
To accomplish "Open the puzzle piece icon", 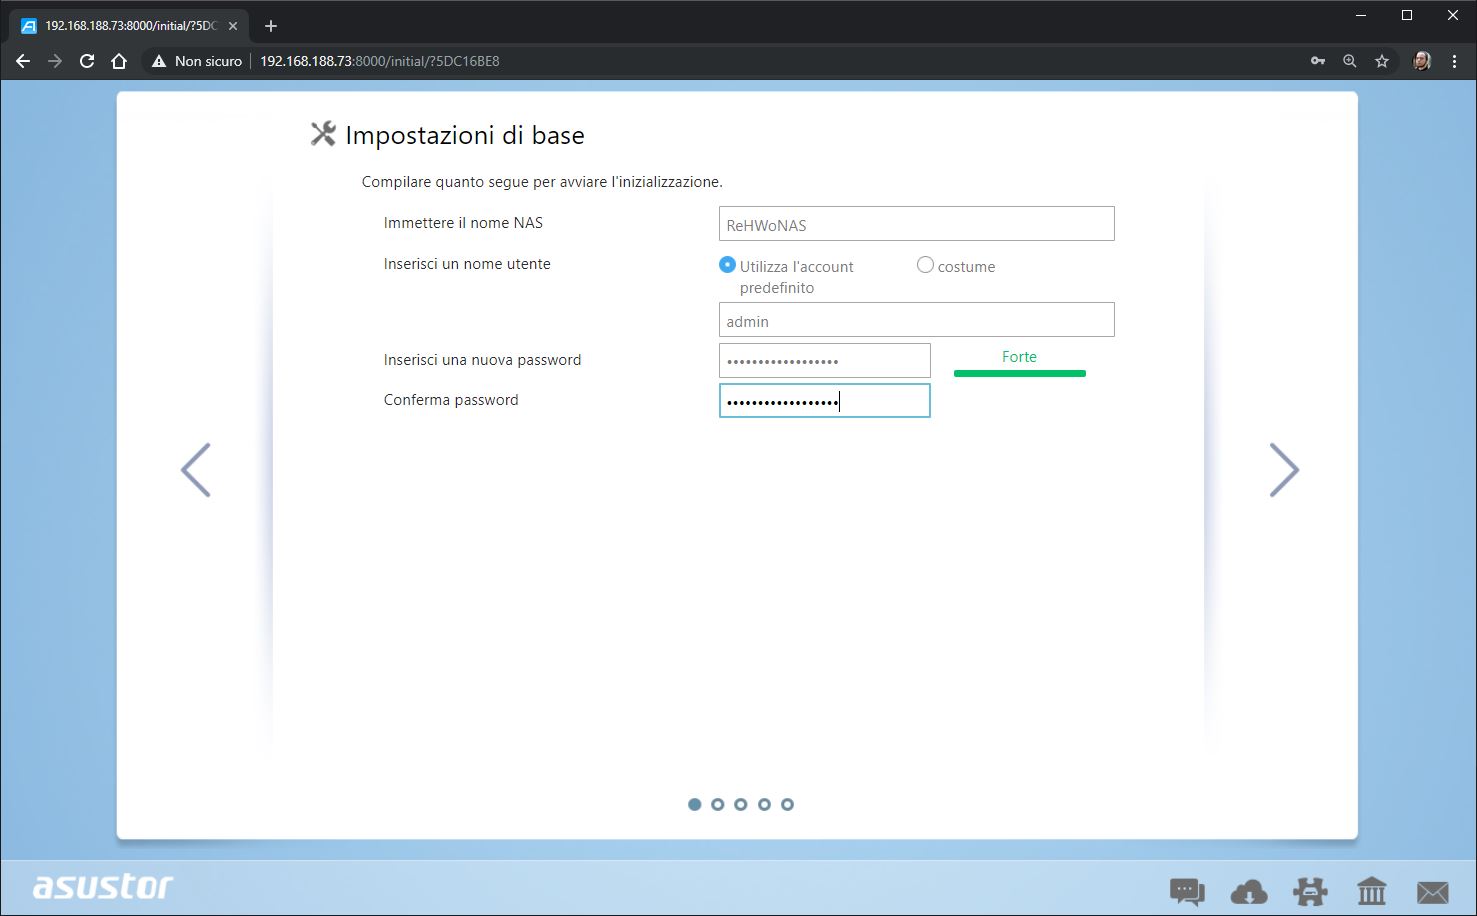I will 1310,890.
